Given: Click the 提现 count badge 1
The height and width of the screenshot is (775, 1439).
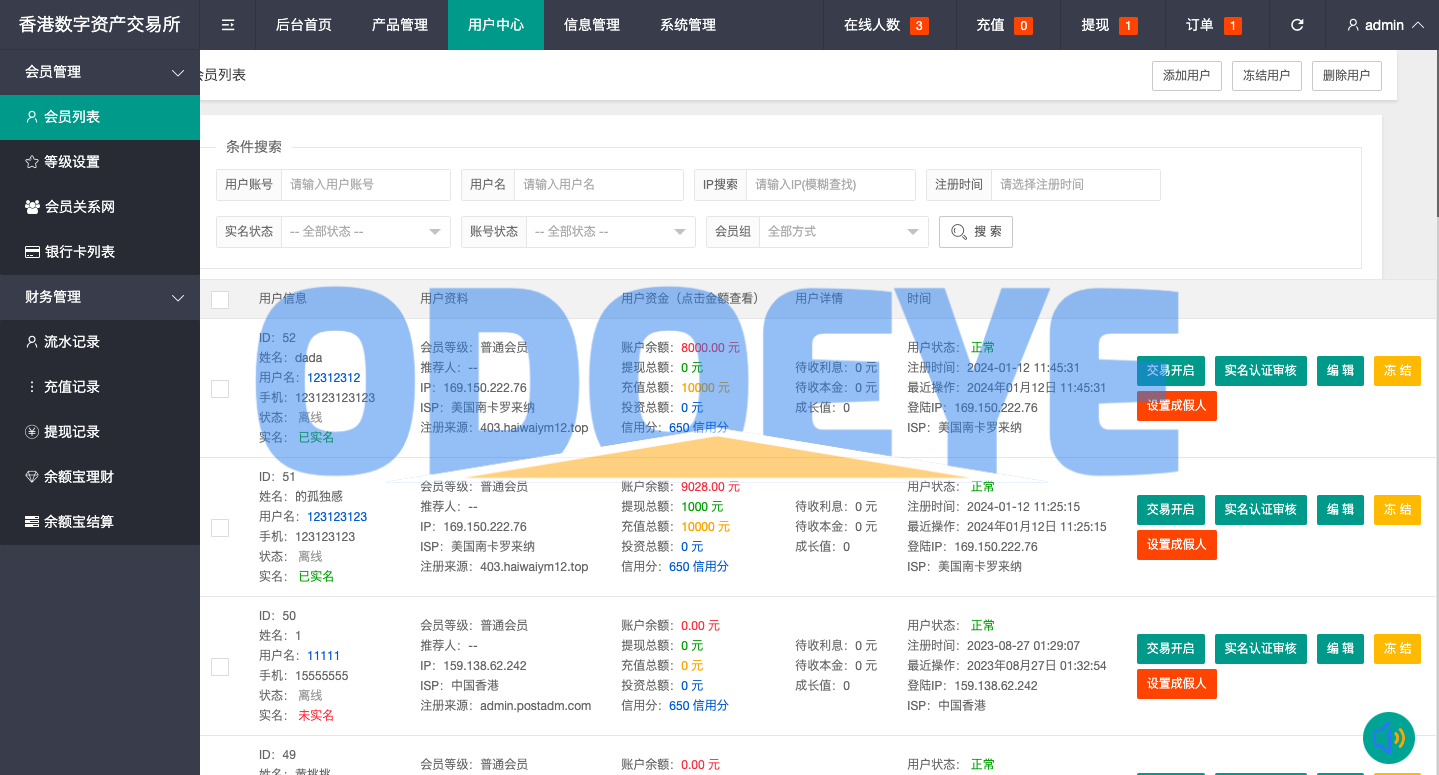Looking at the screenshot, I should coord(1128,26).
